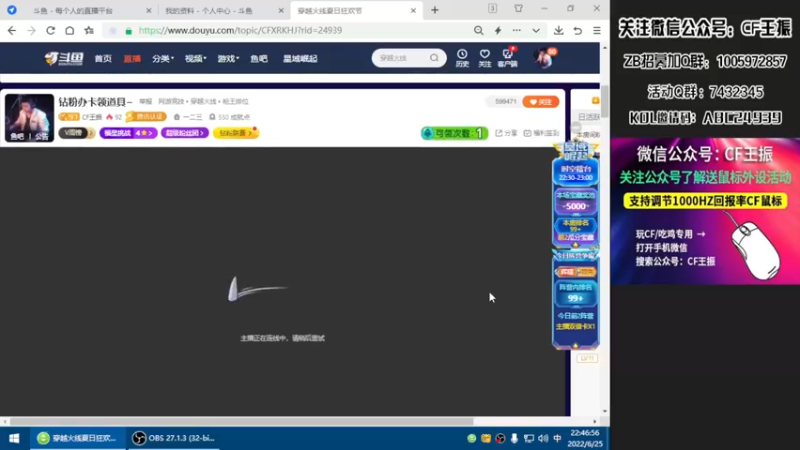This screenshot has height=450, width=800.
Task: Click the tab count box icon
Action: click(492, 9)
